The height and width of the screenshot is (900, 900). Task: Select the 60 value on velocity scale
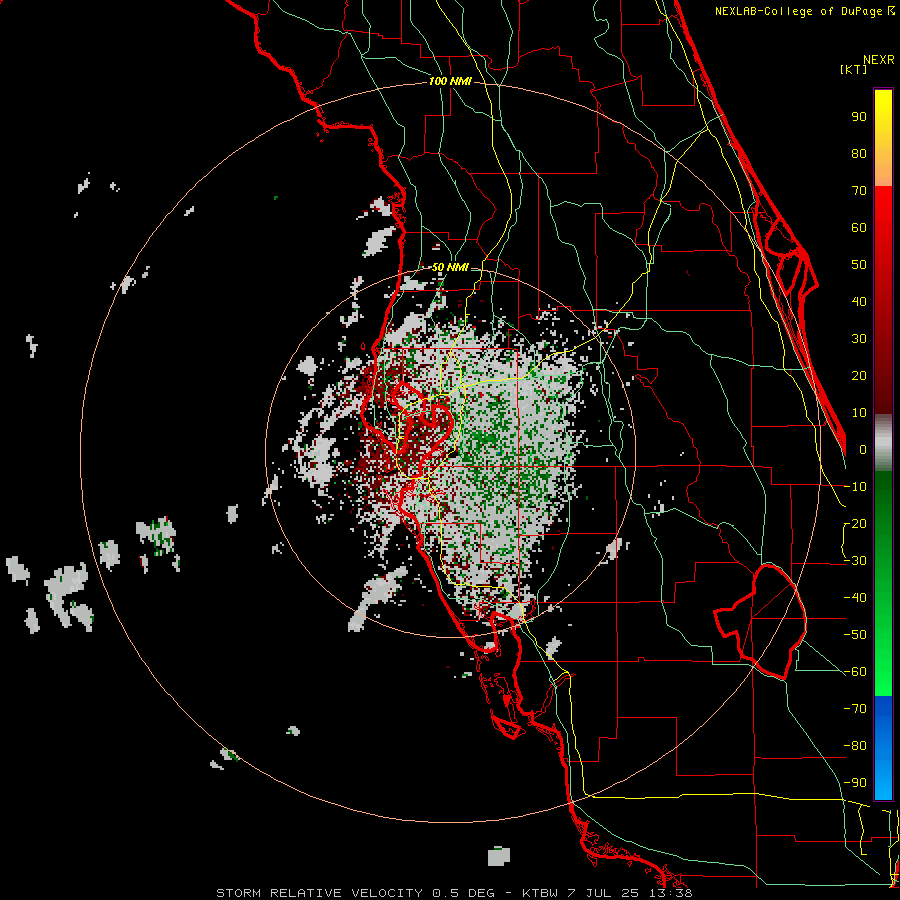coord(859,227)
